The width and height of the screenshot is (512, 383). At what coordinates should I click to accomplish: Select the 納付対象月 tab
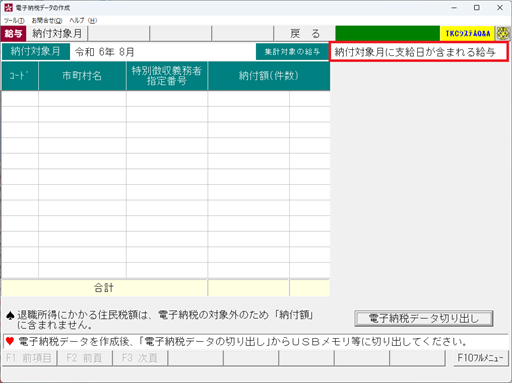pos(57,34)
